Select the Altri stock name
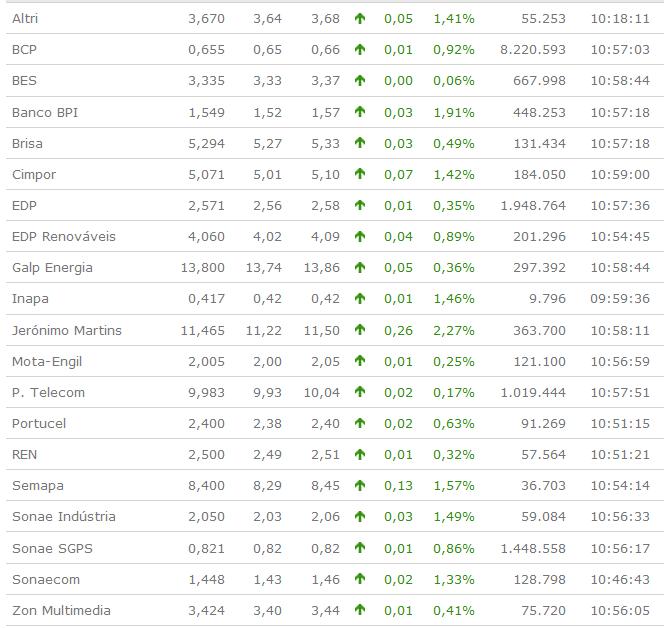664x628 pixels. tap(25, 18)
